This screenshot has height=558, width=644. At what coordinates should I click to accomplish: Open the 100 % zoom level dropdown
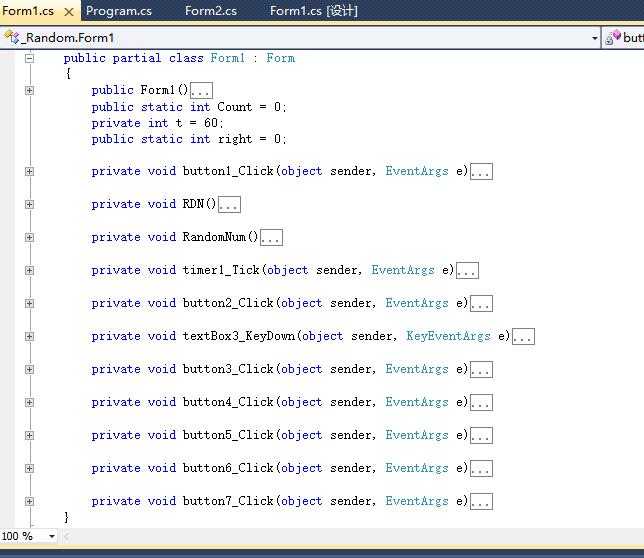52,536
